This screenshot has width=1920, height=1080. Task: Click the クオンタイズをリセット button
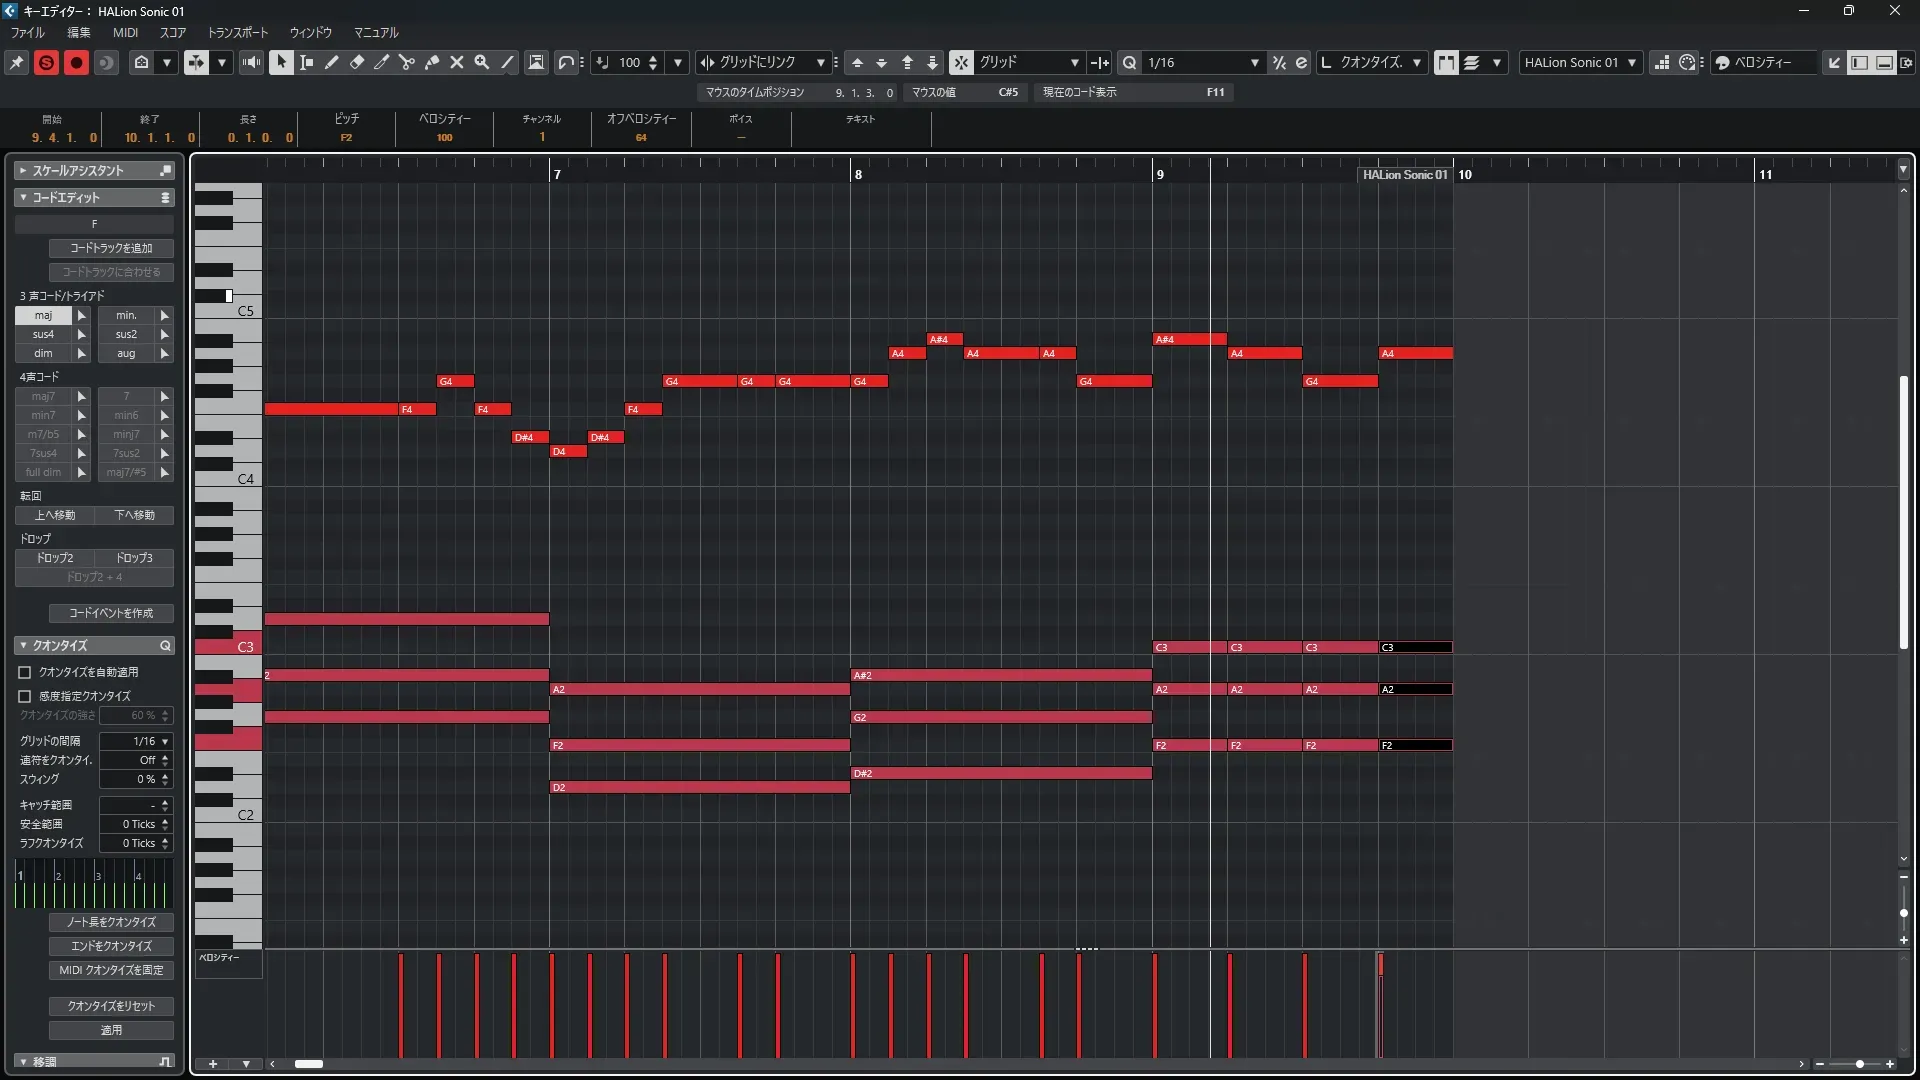click(x=111, y=1006)
